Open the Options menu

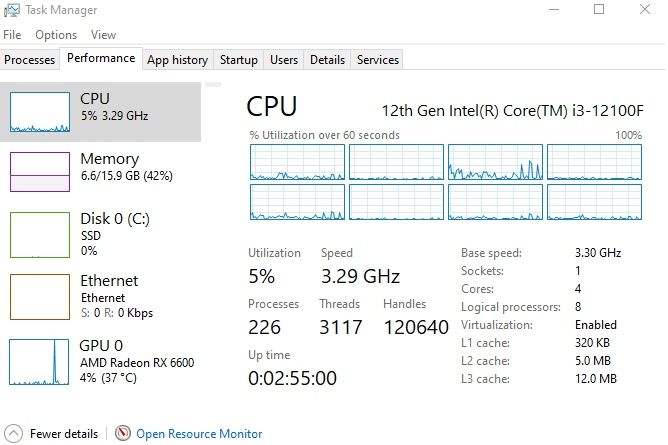[x=56, y=35]
